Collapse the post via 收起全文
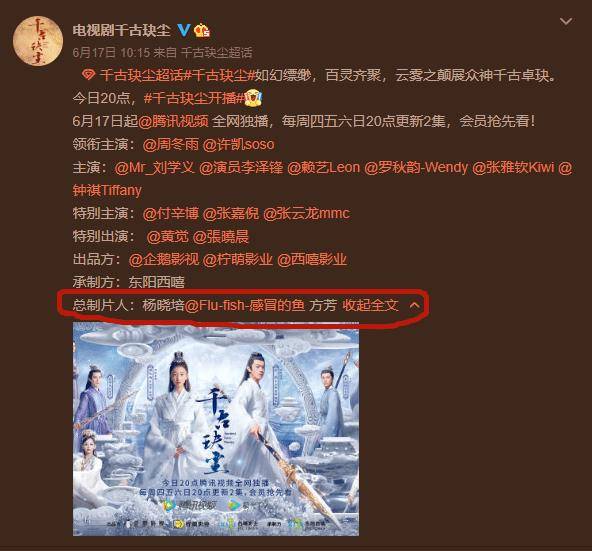This screenshot has width=592, height=551. [370, 305]
